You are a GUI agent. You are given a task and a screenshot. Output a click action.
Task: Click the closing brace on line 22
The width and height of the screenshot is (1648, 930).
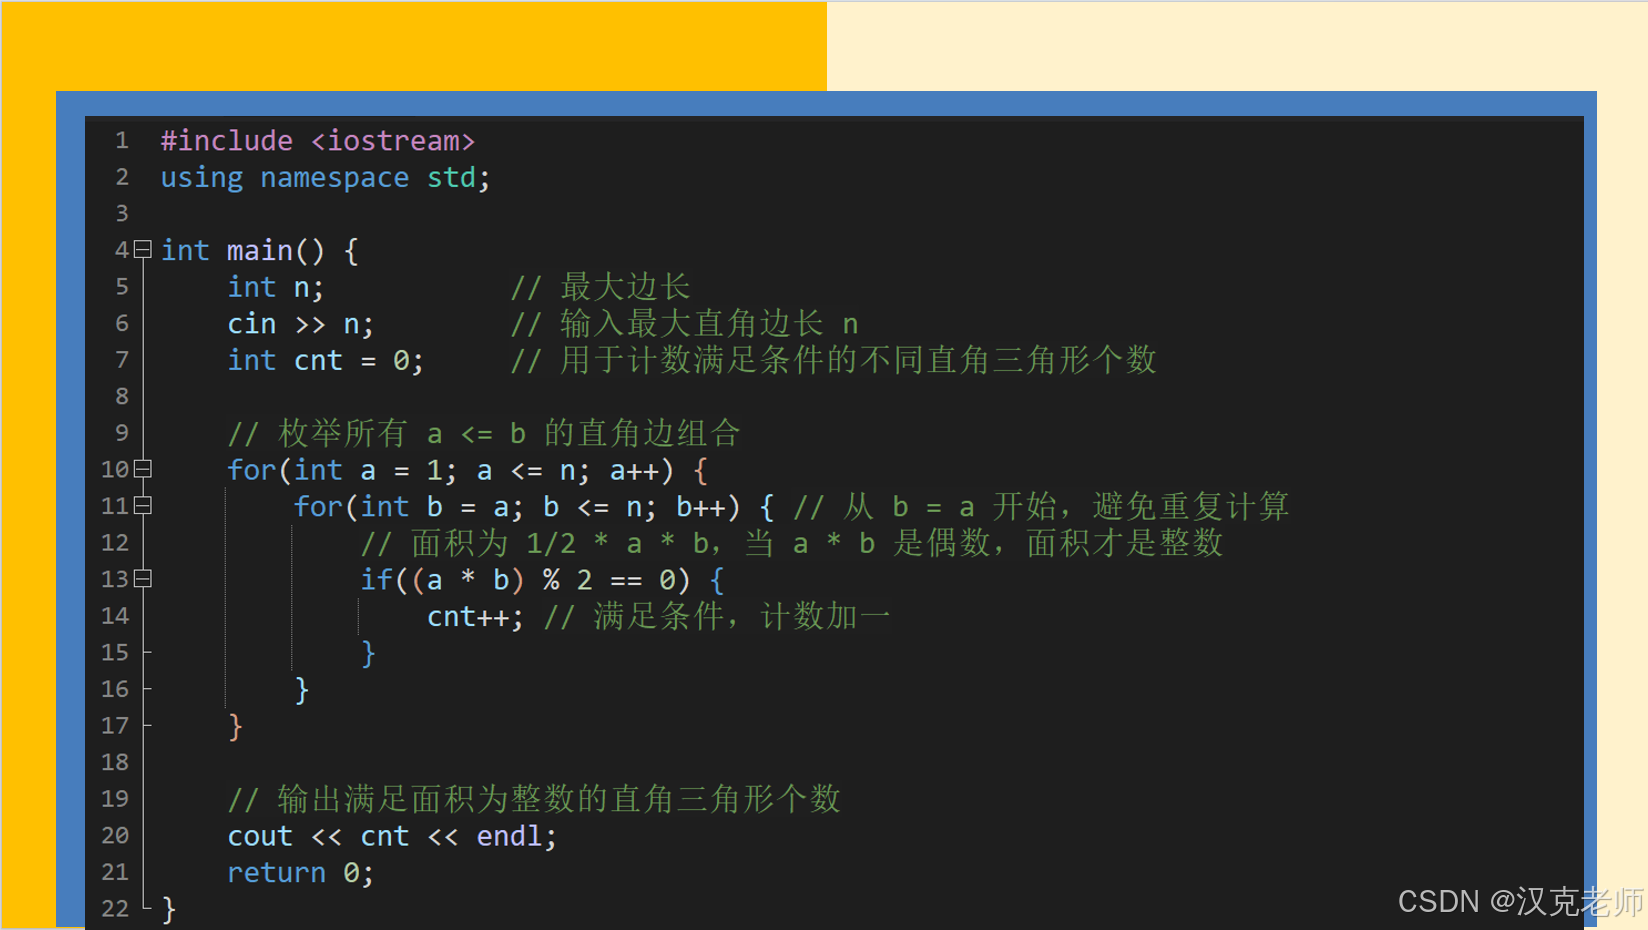click(x=168, y=908)
